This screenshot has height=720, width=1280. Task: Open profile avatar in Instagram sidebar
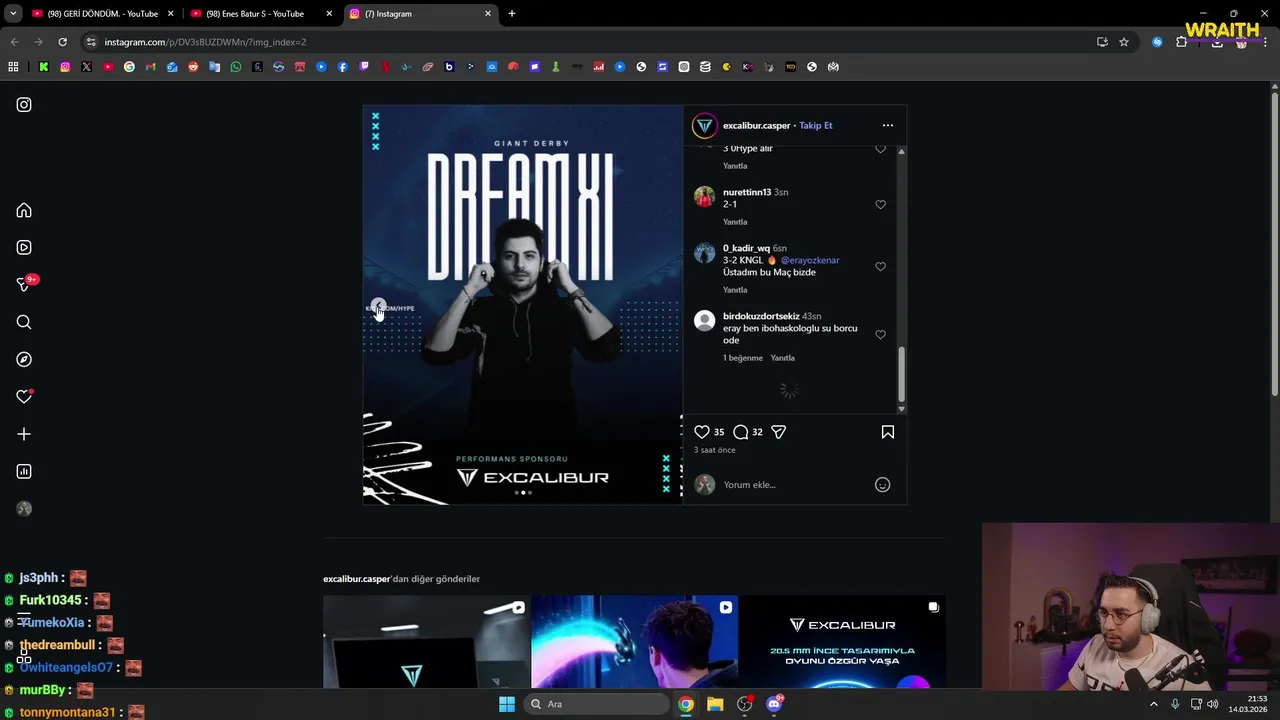pyautogui.click(x=24, y=509)
